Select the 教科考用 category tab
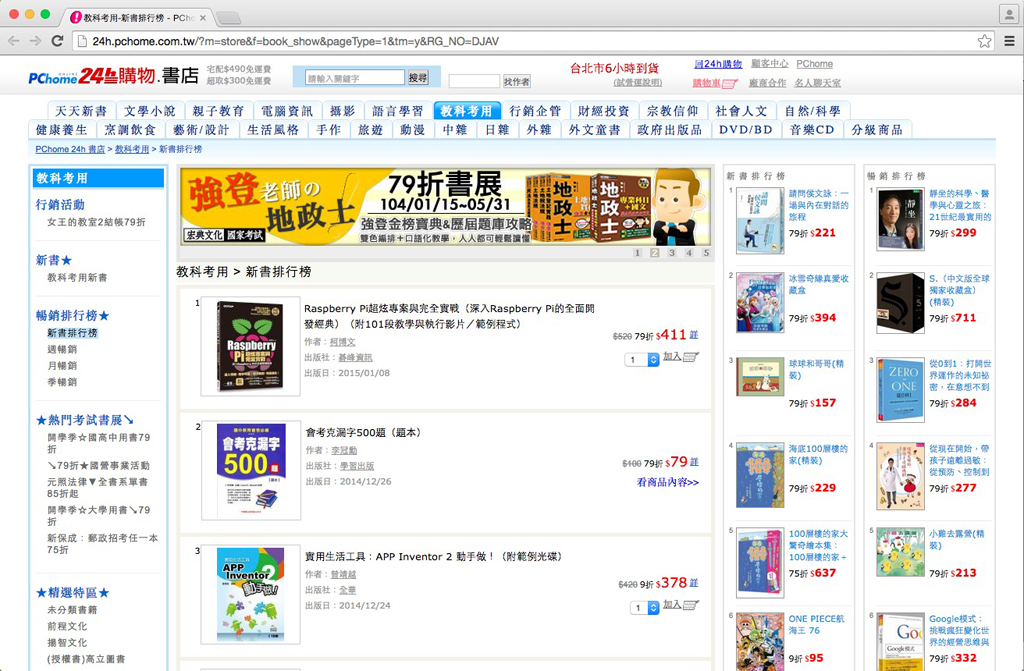This screenshot has height=671, width=1024. point(466,111)
